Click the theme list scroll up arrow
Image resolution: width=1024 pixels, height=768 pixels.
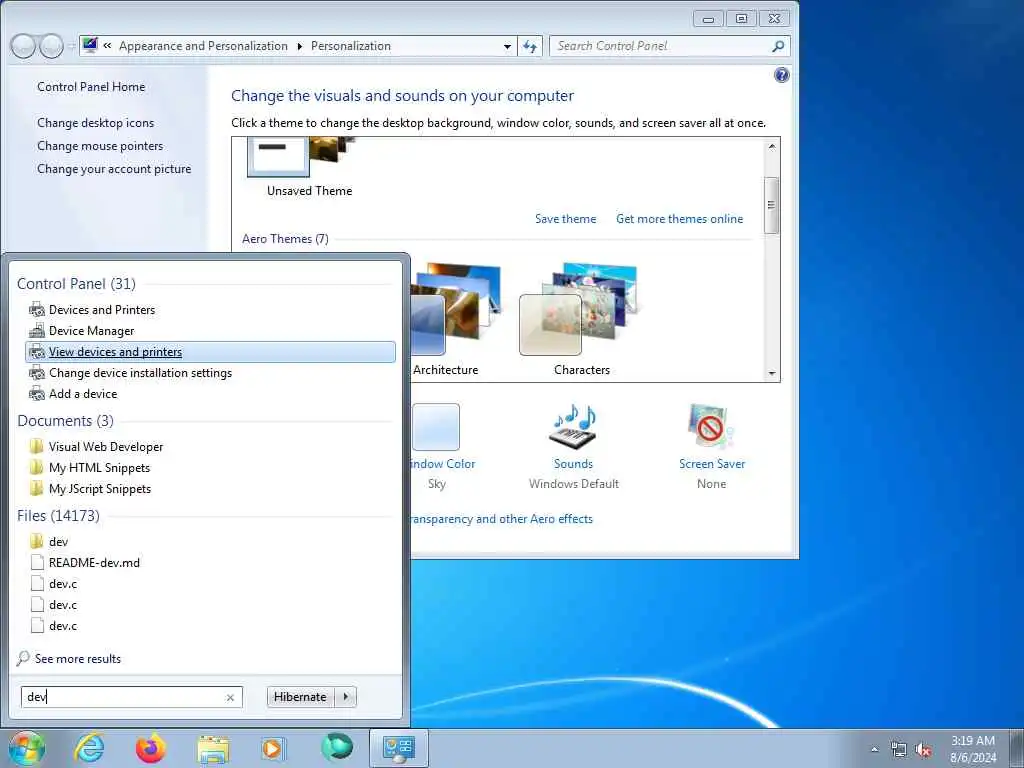tap(772, 147)
